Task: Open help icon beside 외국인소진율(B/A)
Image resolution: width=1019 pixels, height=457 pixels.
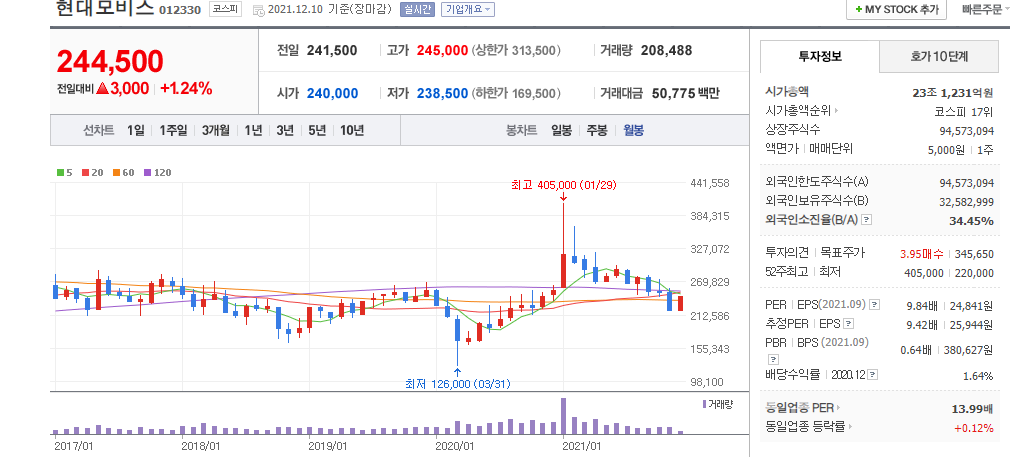Action: click(x=866, y=220)
